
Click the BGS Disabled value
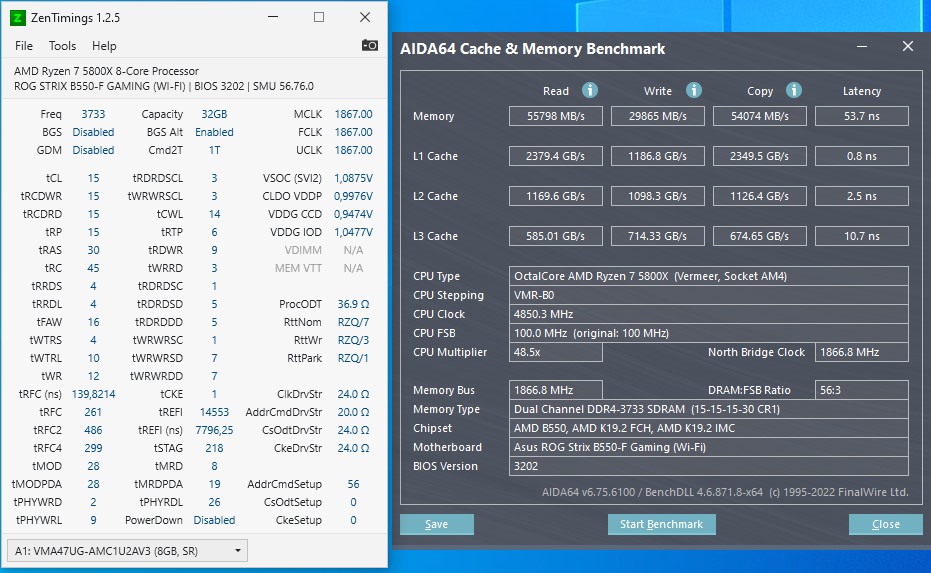click(93, 132)
